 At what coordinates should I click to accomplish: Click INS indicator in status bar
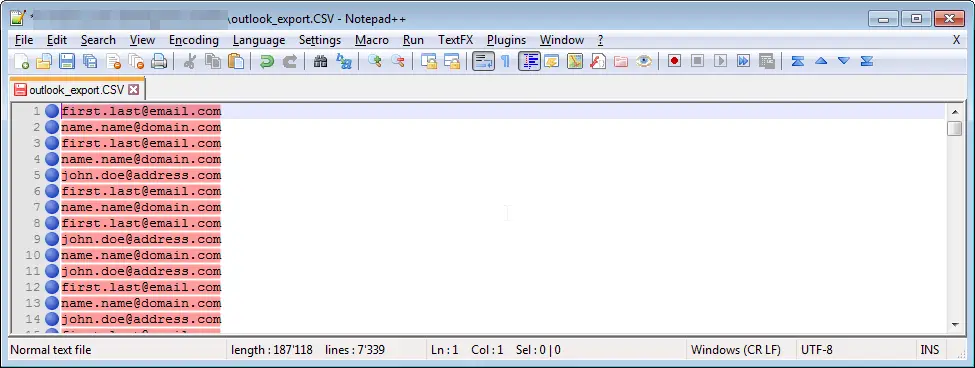(x=930, y=350)
